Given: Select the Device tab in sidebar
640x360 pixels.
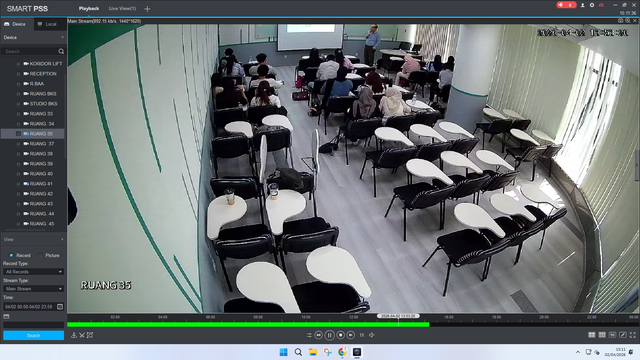Looking at the screenshot, I should pos(17,24).
